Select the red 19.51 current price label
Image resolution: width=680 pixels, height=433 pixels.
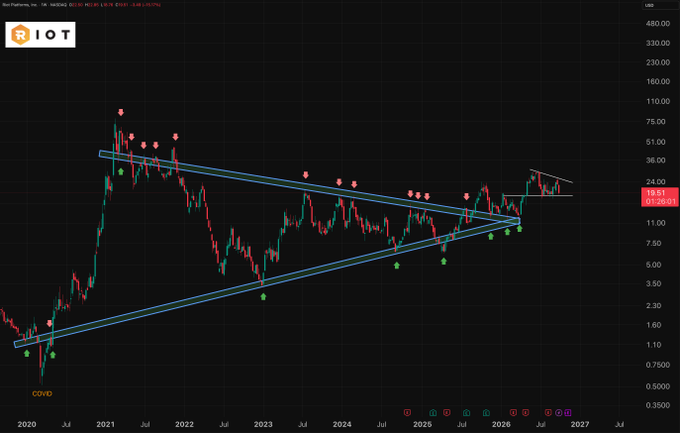pos(660,197)
